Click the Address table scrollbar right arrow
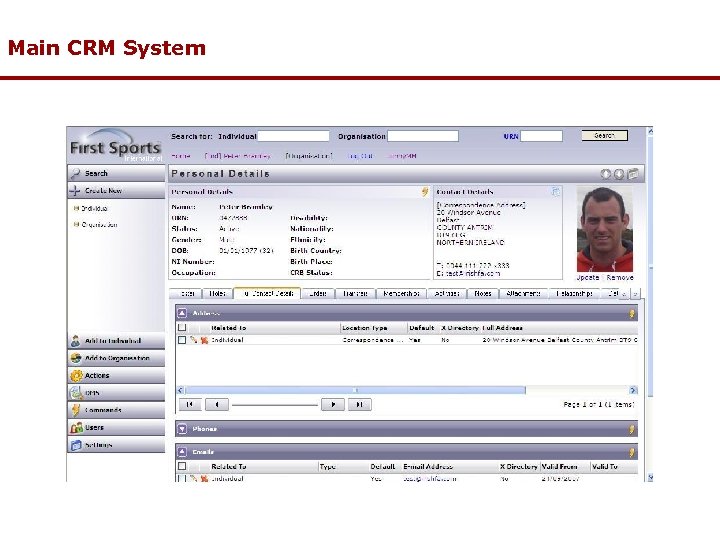 click(633, 390)
